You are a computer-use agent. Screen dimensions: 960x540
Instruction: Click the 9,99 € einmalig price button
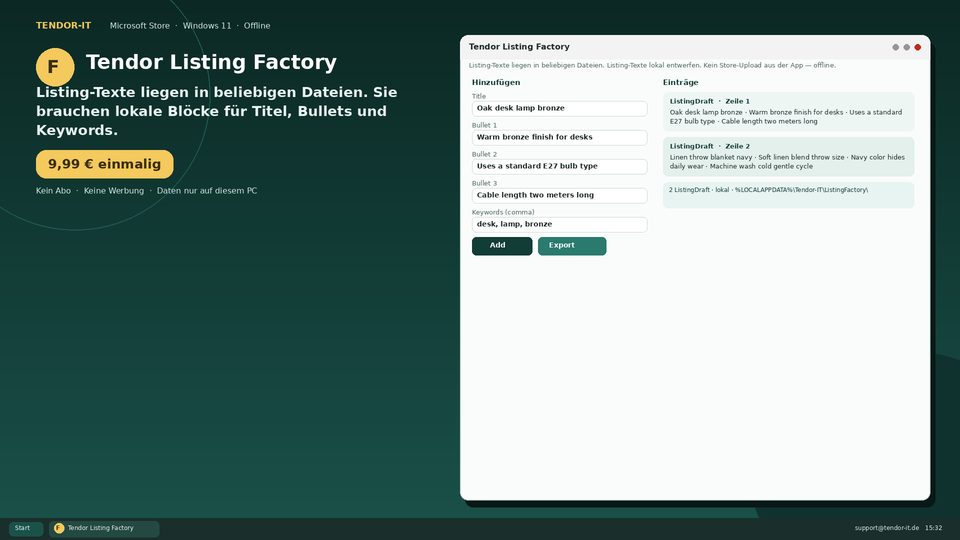(x=105, y=164)
